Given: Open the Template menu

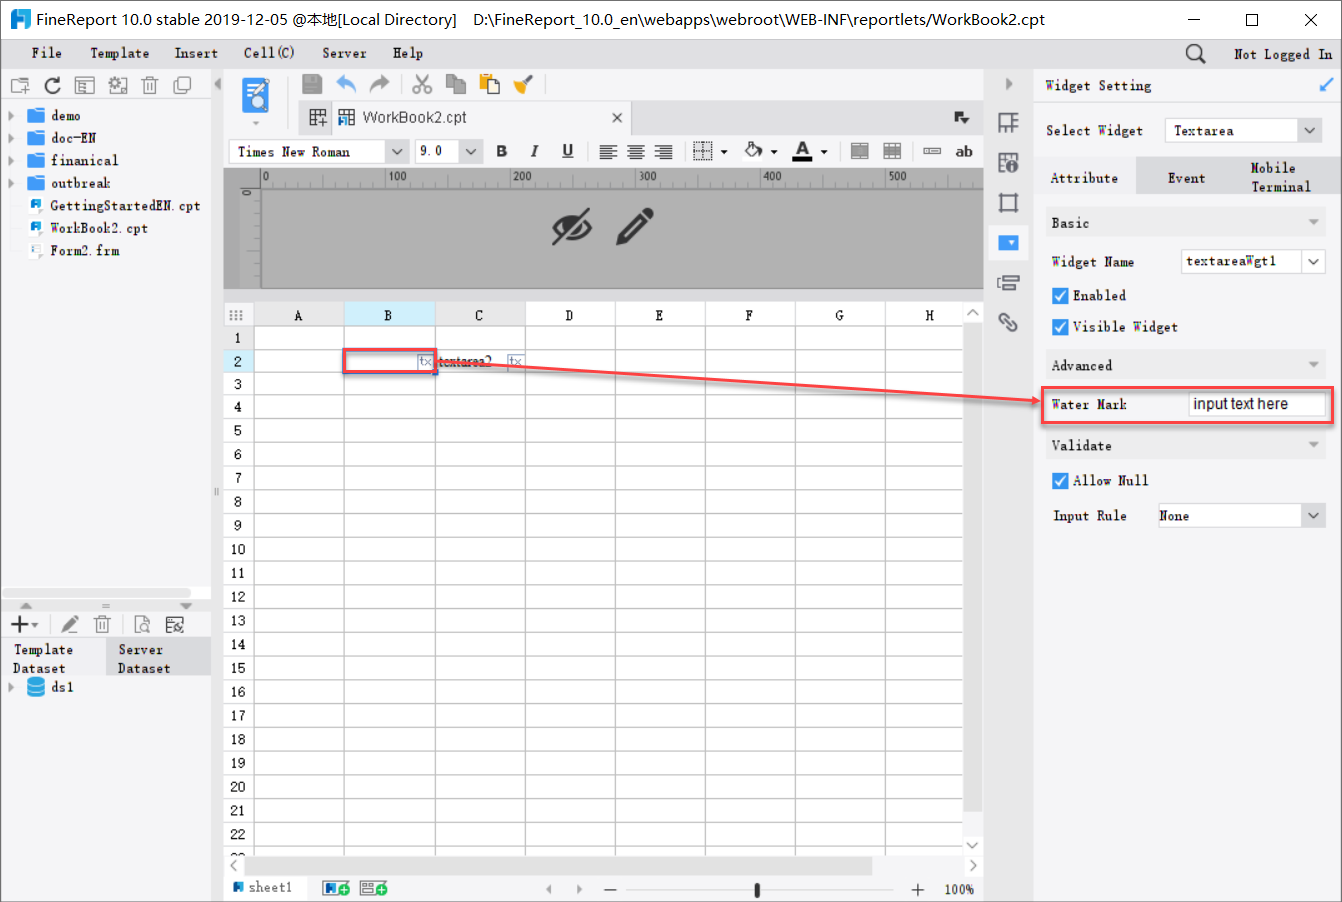Looking at the screenshot, I should pos(119,53).
